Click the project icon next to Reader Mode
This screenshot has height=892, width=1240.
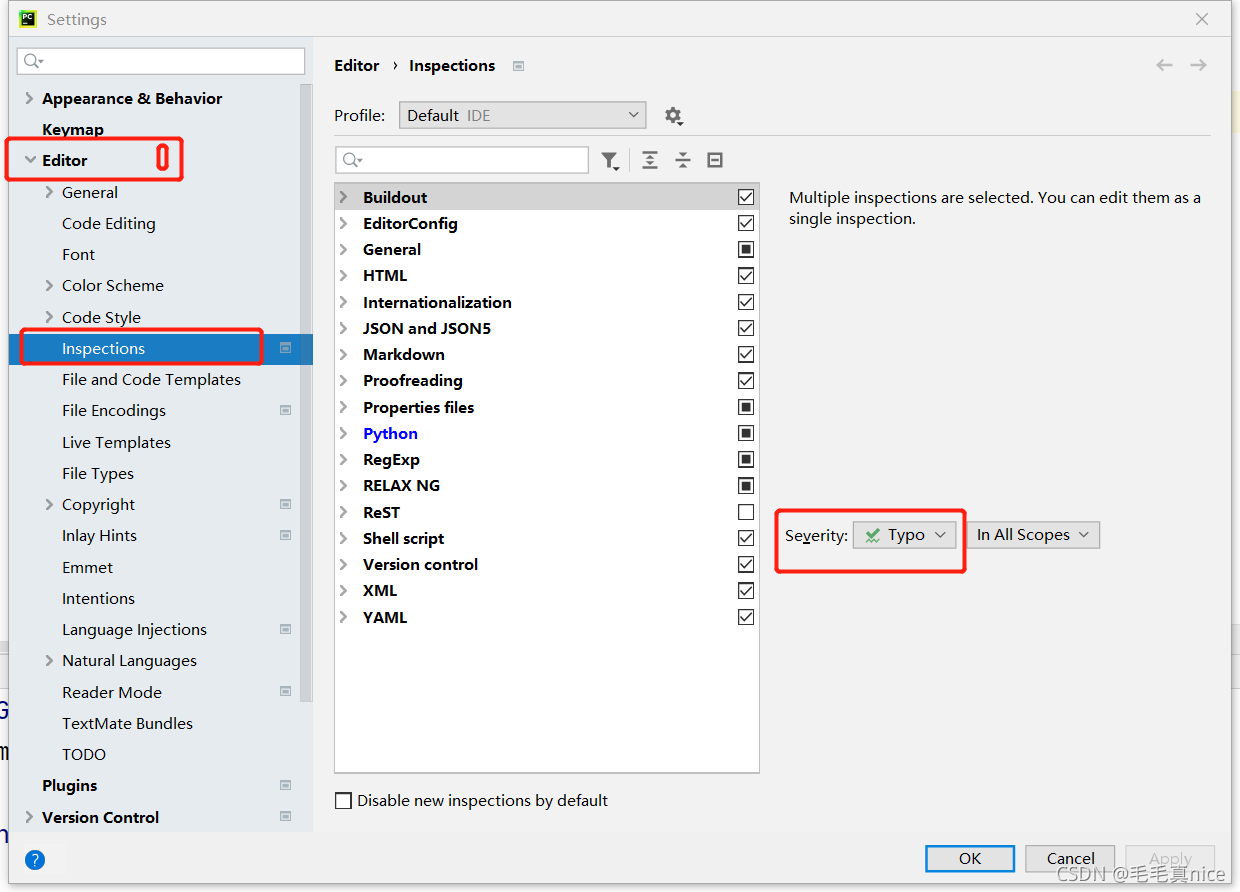[x=286, y=692]
